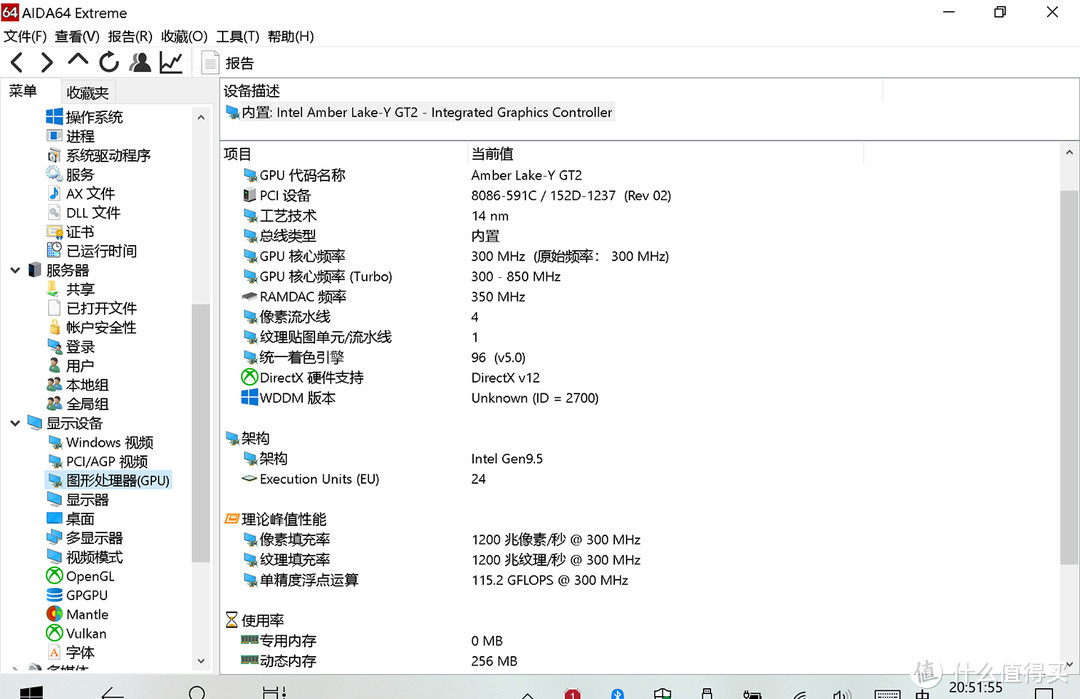1080x699 pixels.
Task: Select 证书 tree item
Action: [x=70, y=232]
